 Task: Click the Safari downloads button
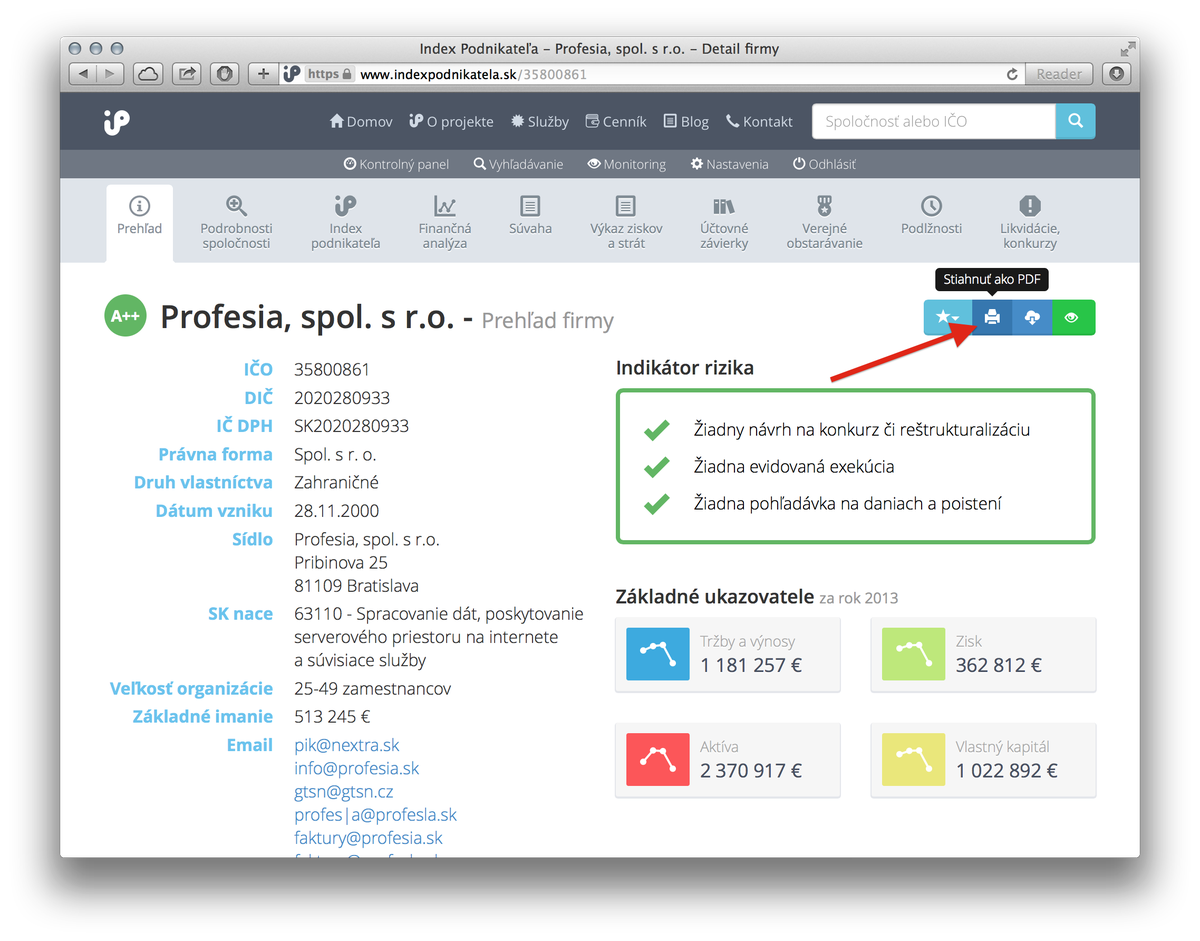click(1116, 73)
